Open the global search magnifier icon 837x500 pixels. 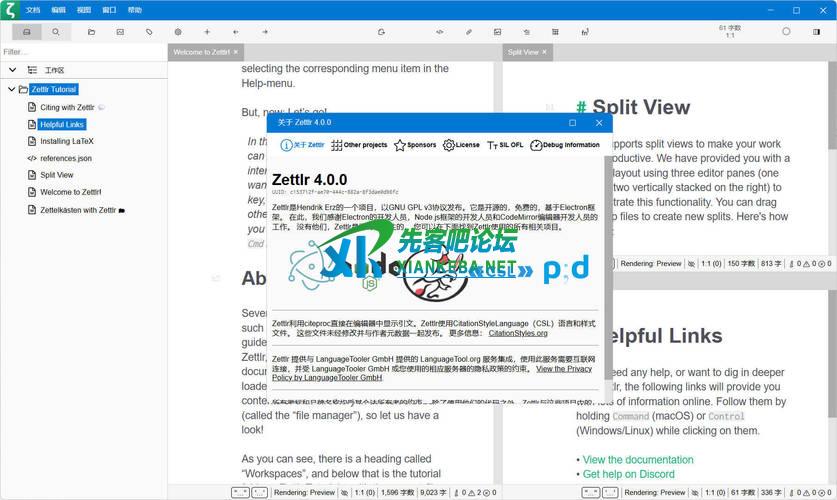coord(55,32)
